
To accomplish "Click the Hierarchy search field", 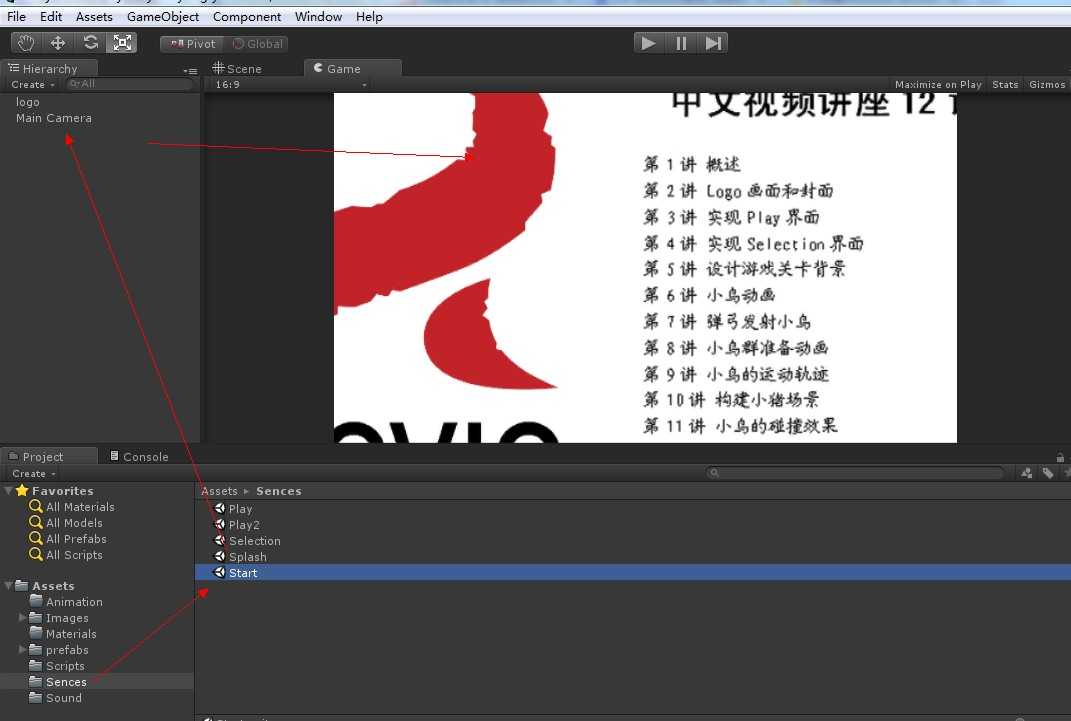I will click(x=130, y=84).
